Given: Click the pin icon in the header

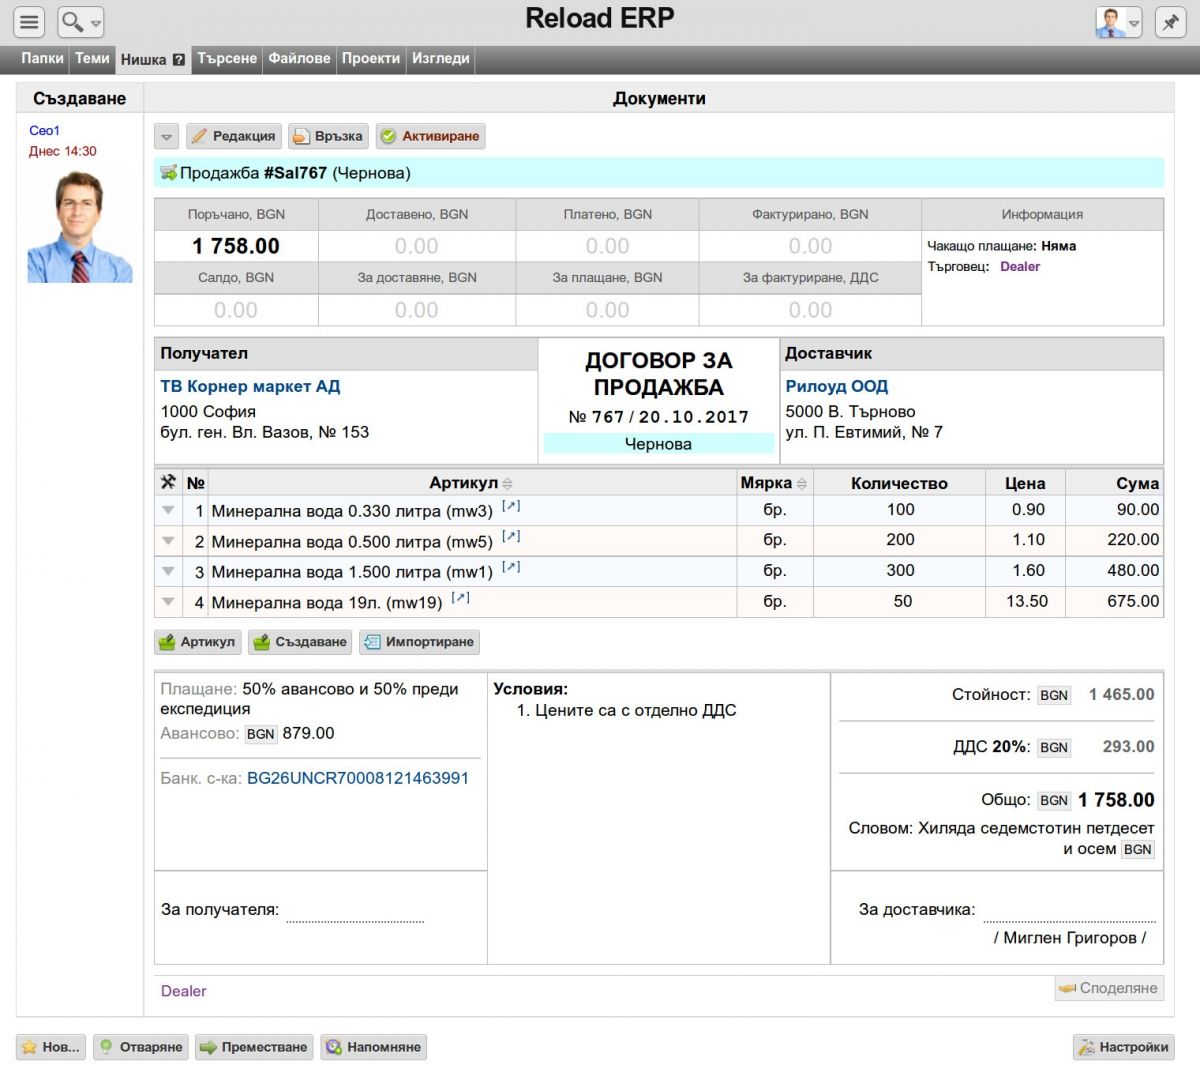Looking at the screenshot, I should [1170, 21].
